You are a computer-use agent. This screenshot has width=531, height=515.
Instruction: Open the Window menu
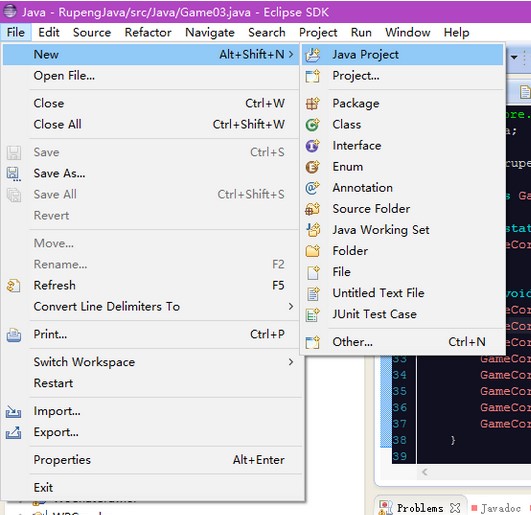[x=408, y=33]
